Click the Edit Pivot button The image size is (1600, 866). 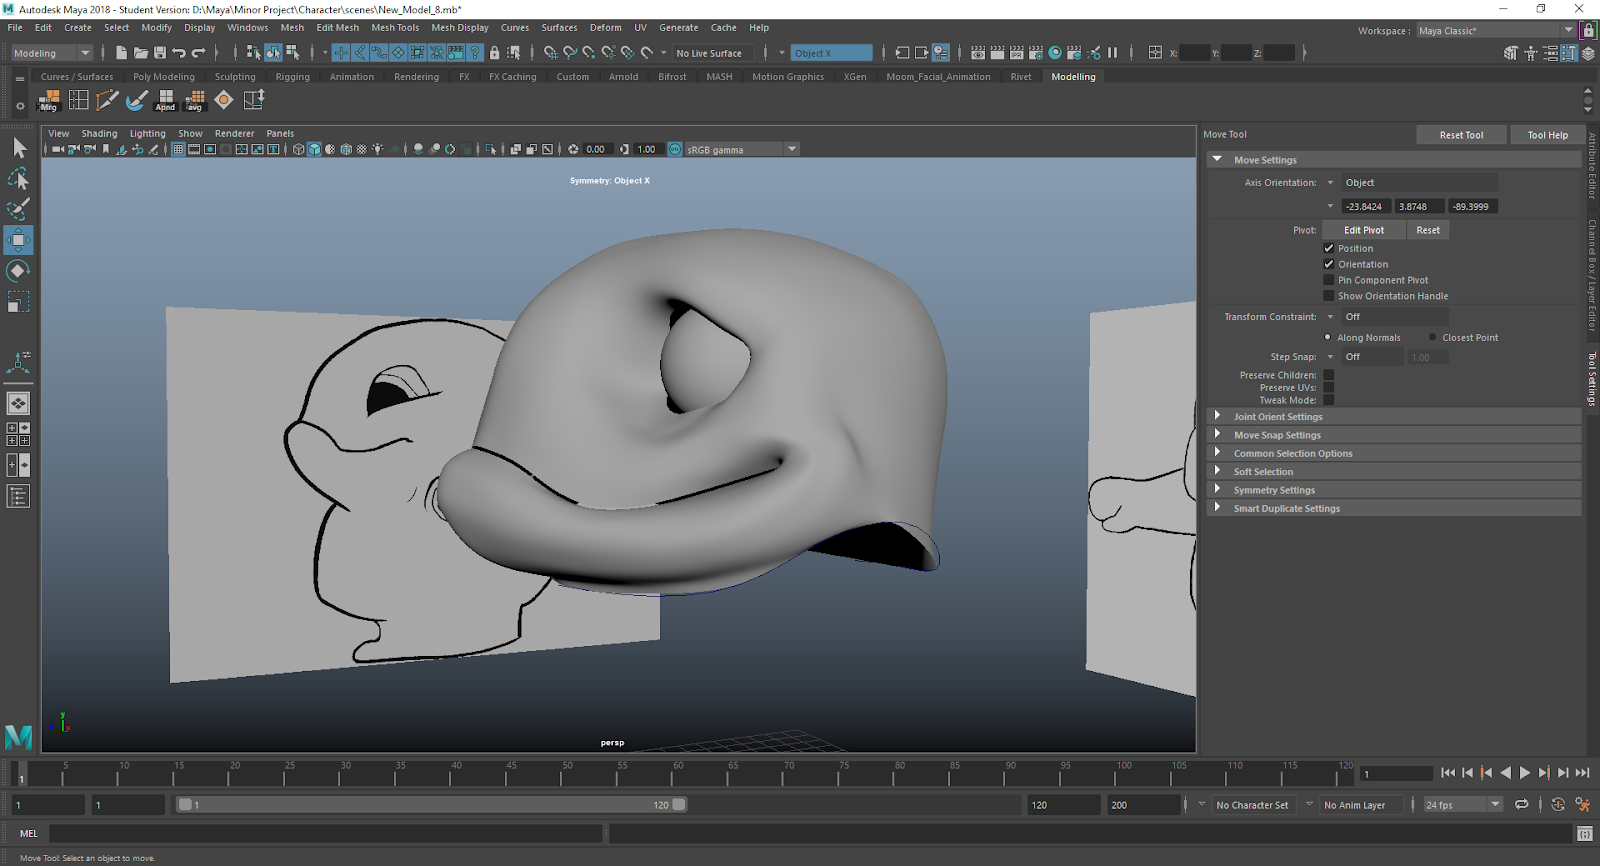[x=1364, y=230]
